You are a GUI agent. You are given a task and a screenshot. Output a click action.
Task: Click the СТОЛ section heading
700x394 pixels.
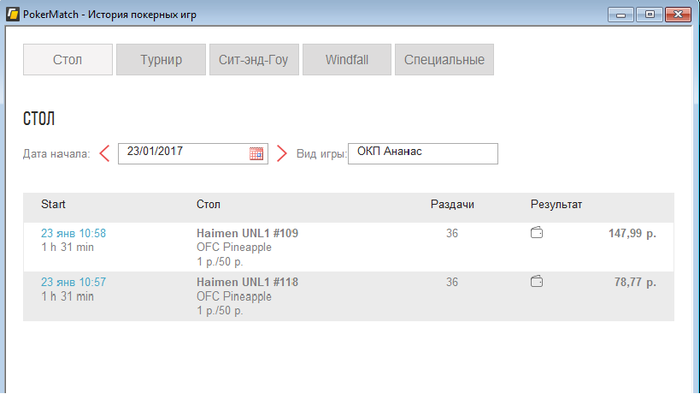point(39,119)
